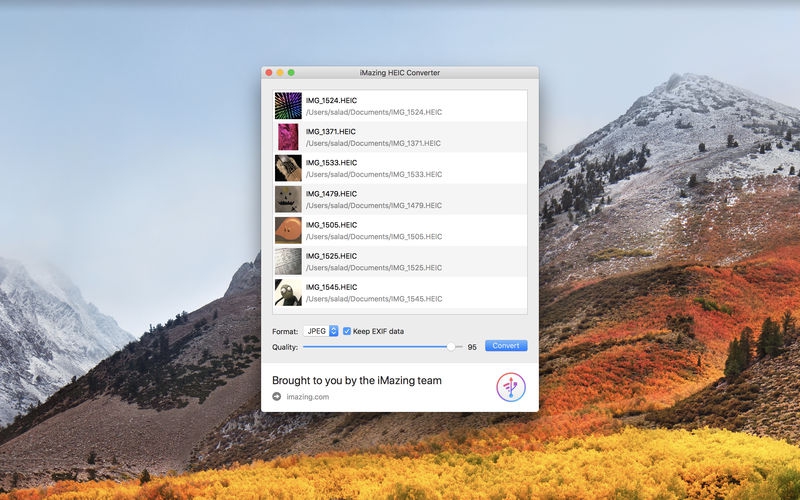Click the file name IMG_1533.HEIC

331,163
